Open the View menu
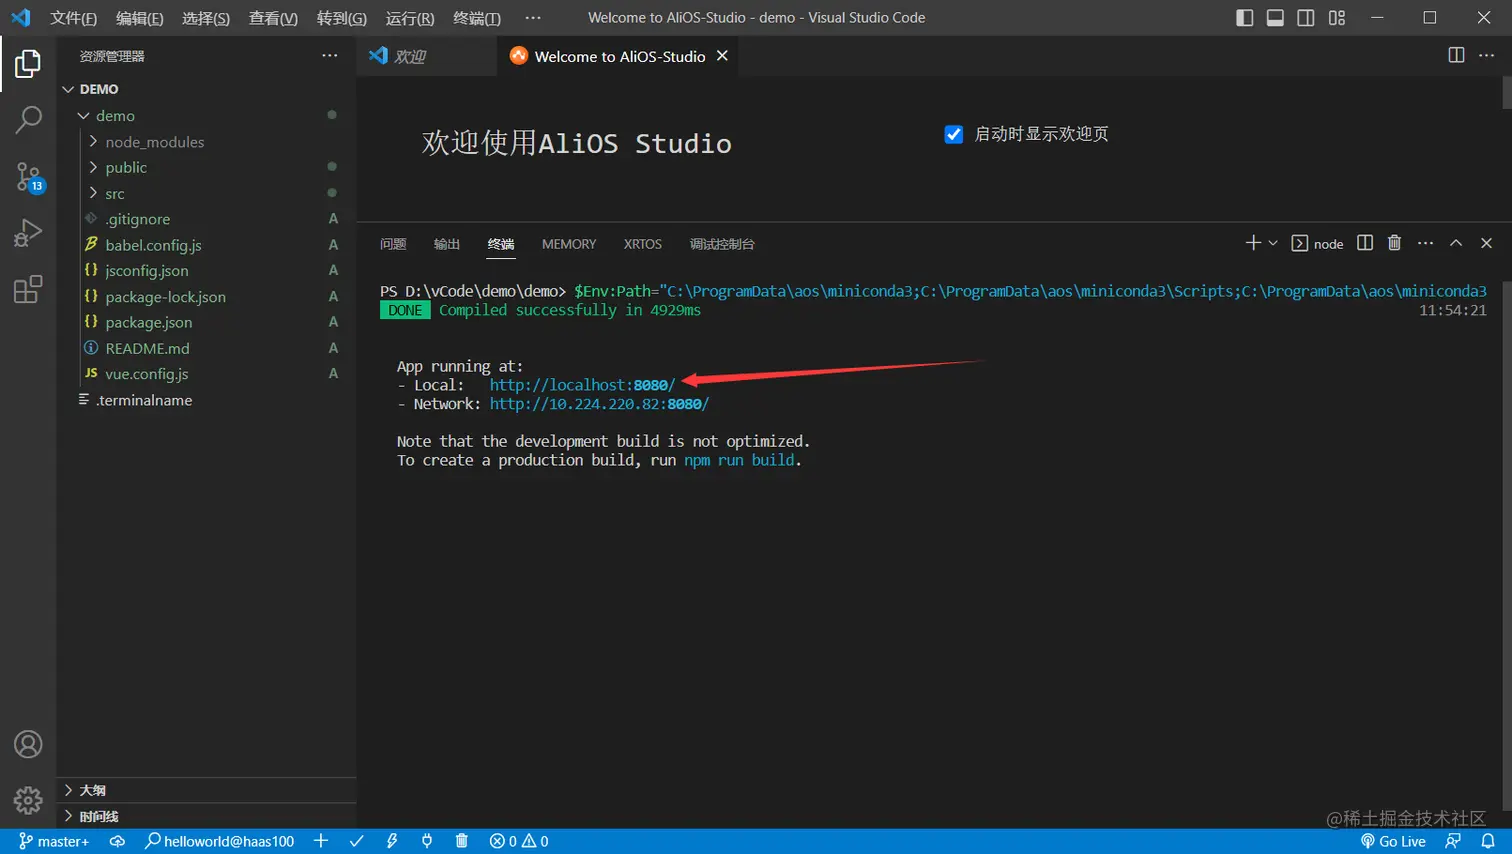Image resolution: width=1512 pixels, height=854 pixels. (x=273, y=18)
